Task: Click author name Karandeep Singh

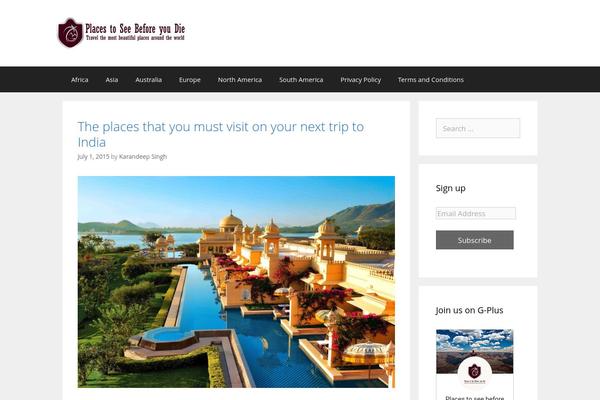Action: coord(143,157)
